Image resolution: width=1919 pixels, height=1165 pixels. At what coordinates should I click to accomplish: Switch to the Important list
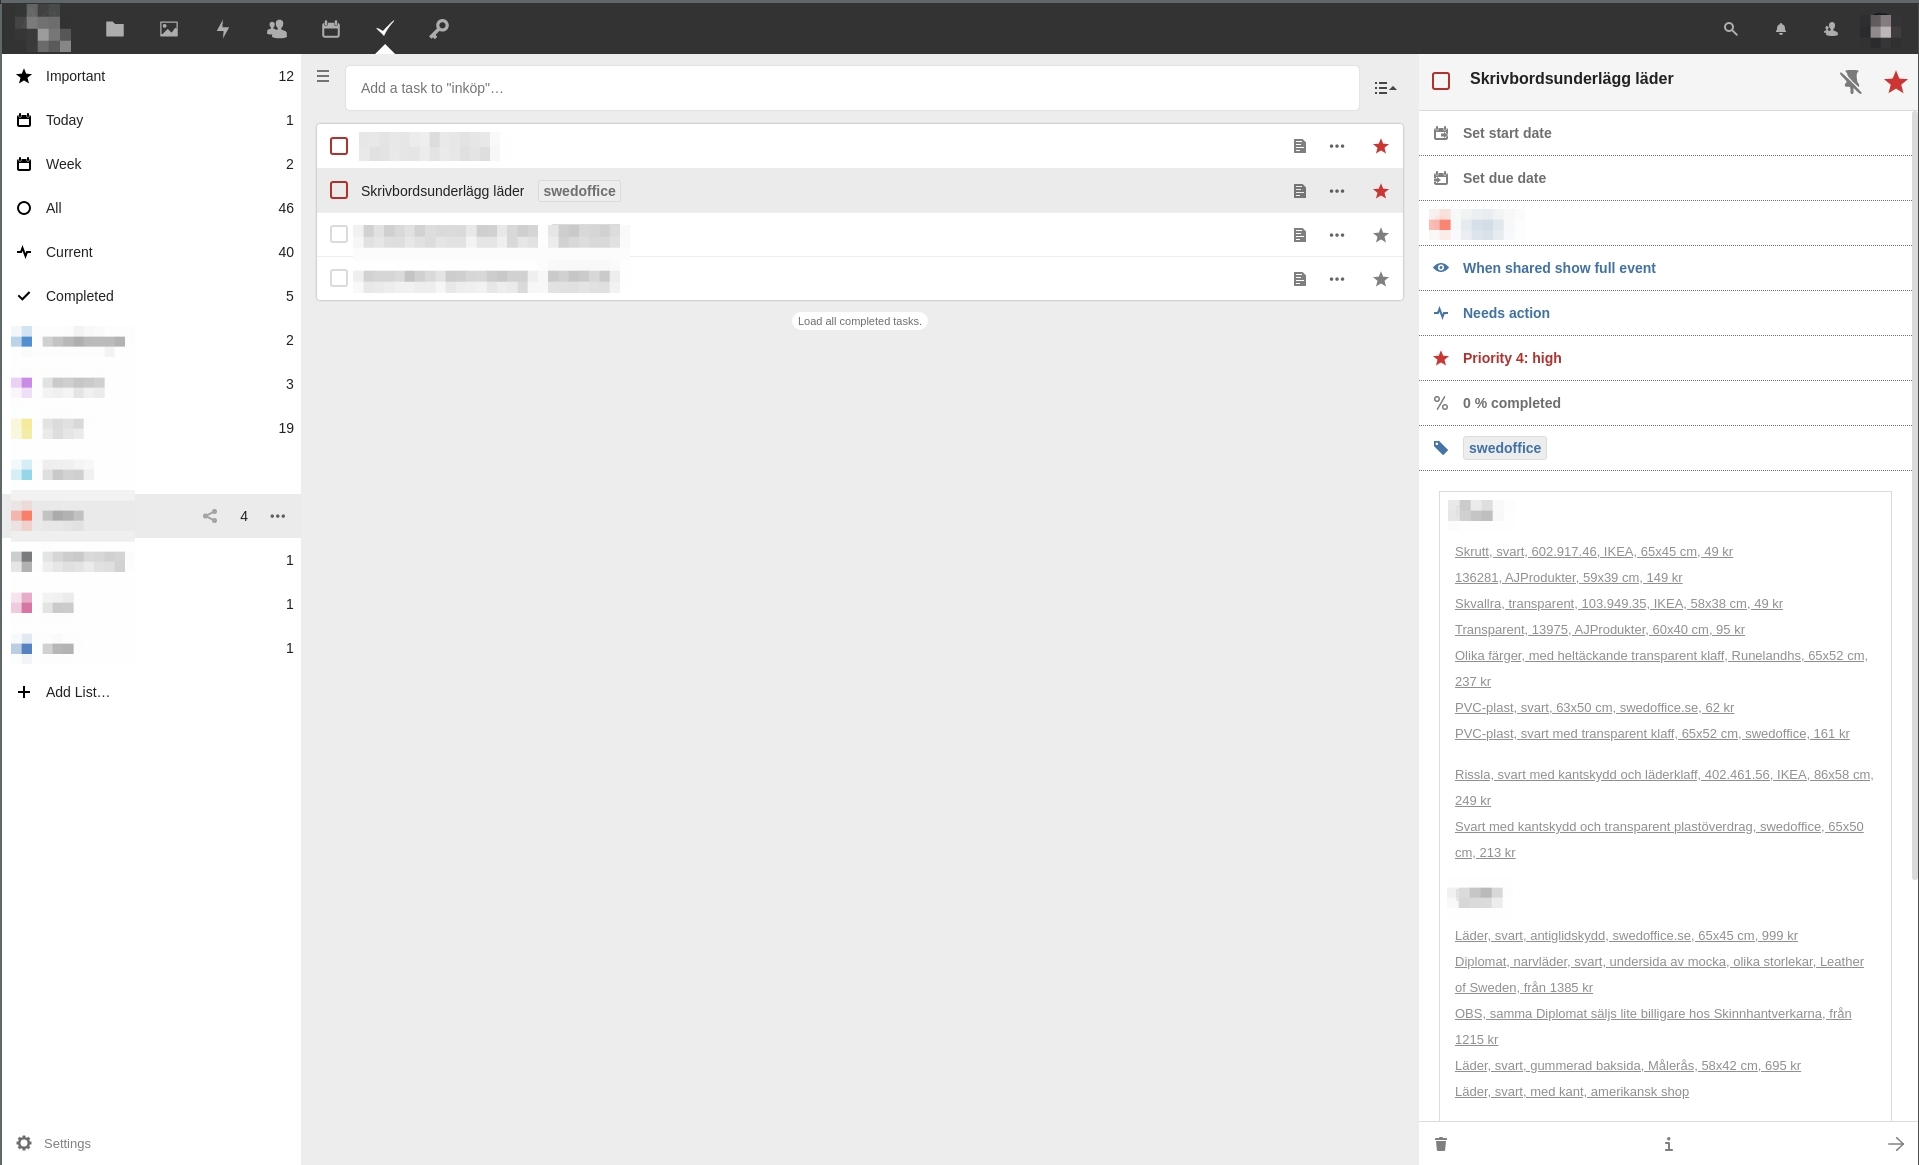[76, 76]
